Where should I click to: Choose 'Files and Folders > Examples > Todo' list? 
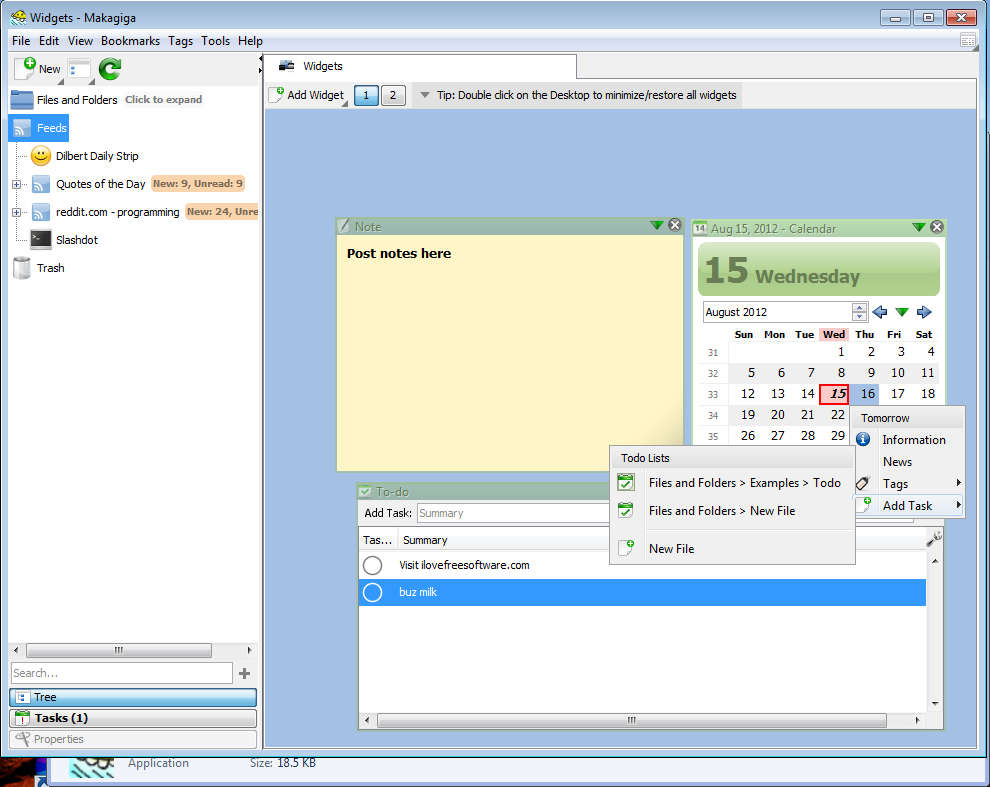(x=732, y=483)
